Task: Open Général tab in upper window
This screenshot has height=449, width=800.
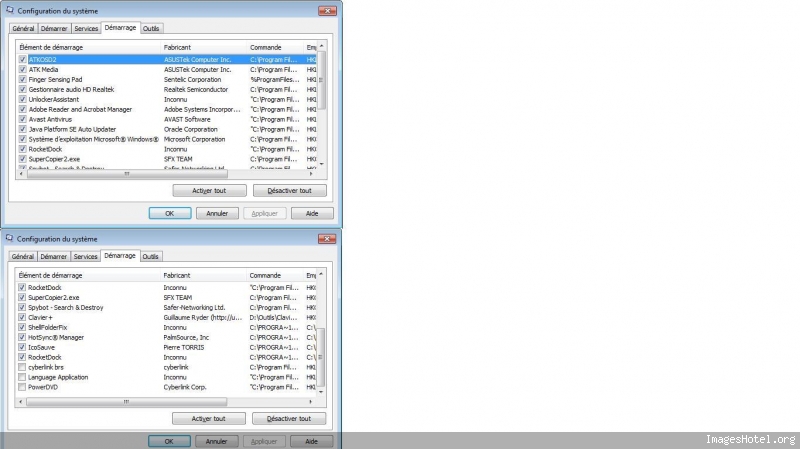Action: 23,29
